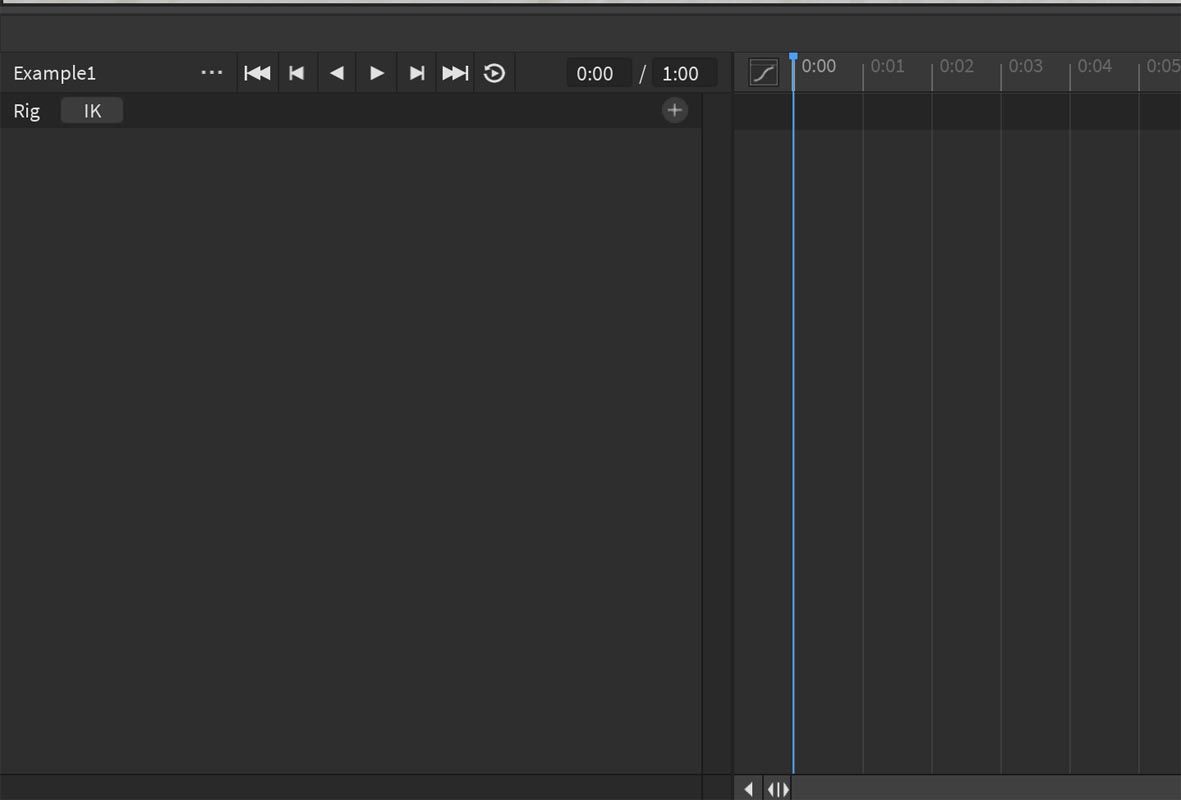This screenshot has height=800, width=1181.
Task: Jump to 0:01 on timeline ruler
Action: [x=887, y=66]
